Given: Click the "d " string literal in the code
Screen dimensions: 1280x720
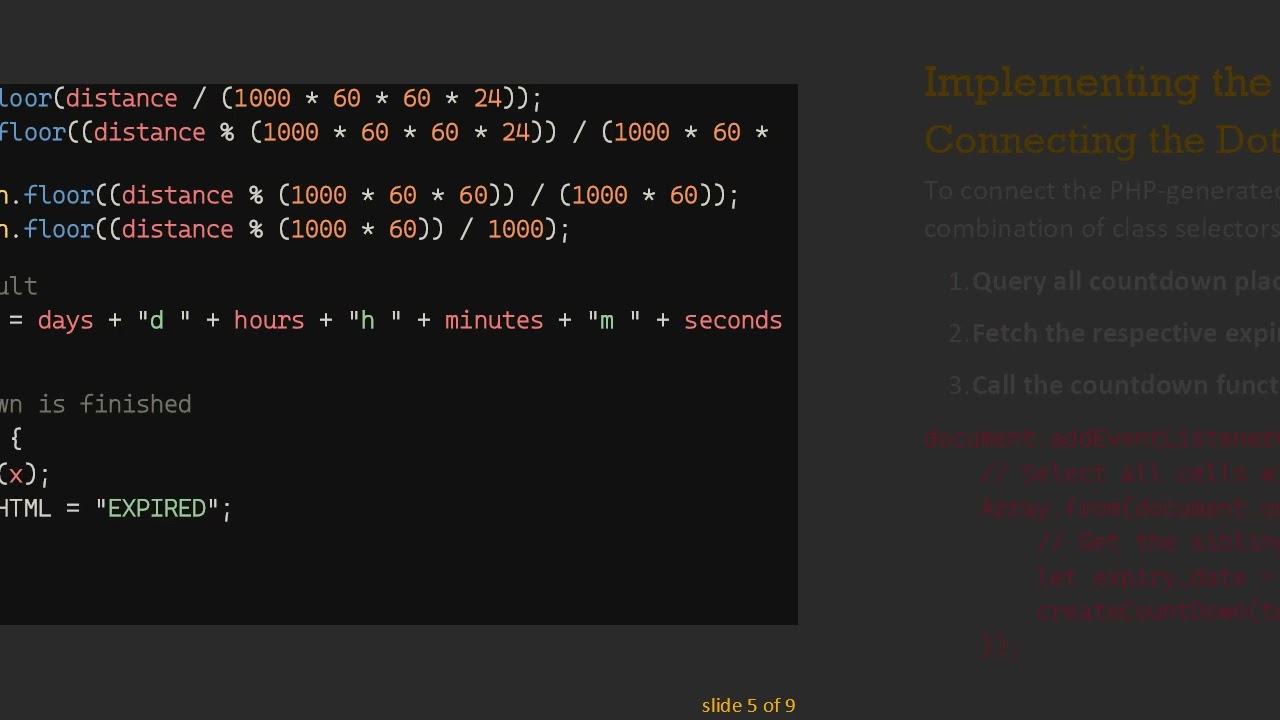Looking at the screenshot, I should 164,321.
